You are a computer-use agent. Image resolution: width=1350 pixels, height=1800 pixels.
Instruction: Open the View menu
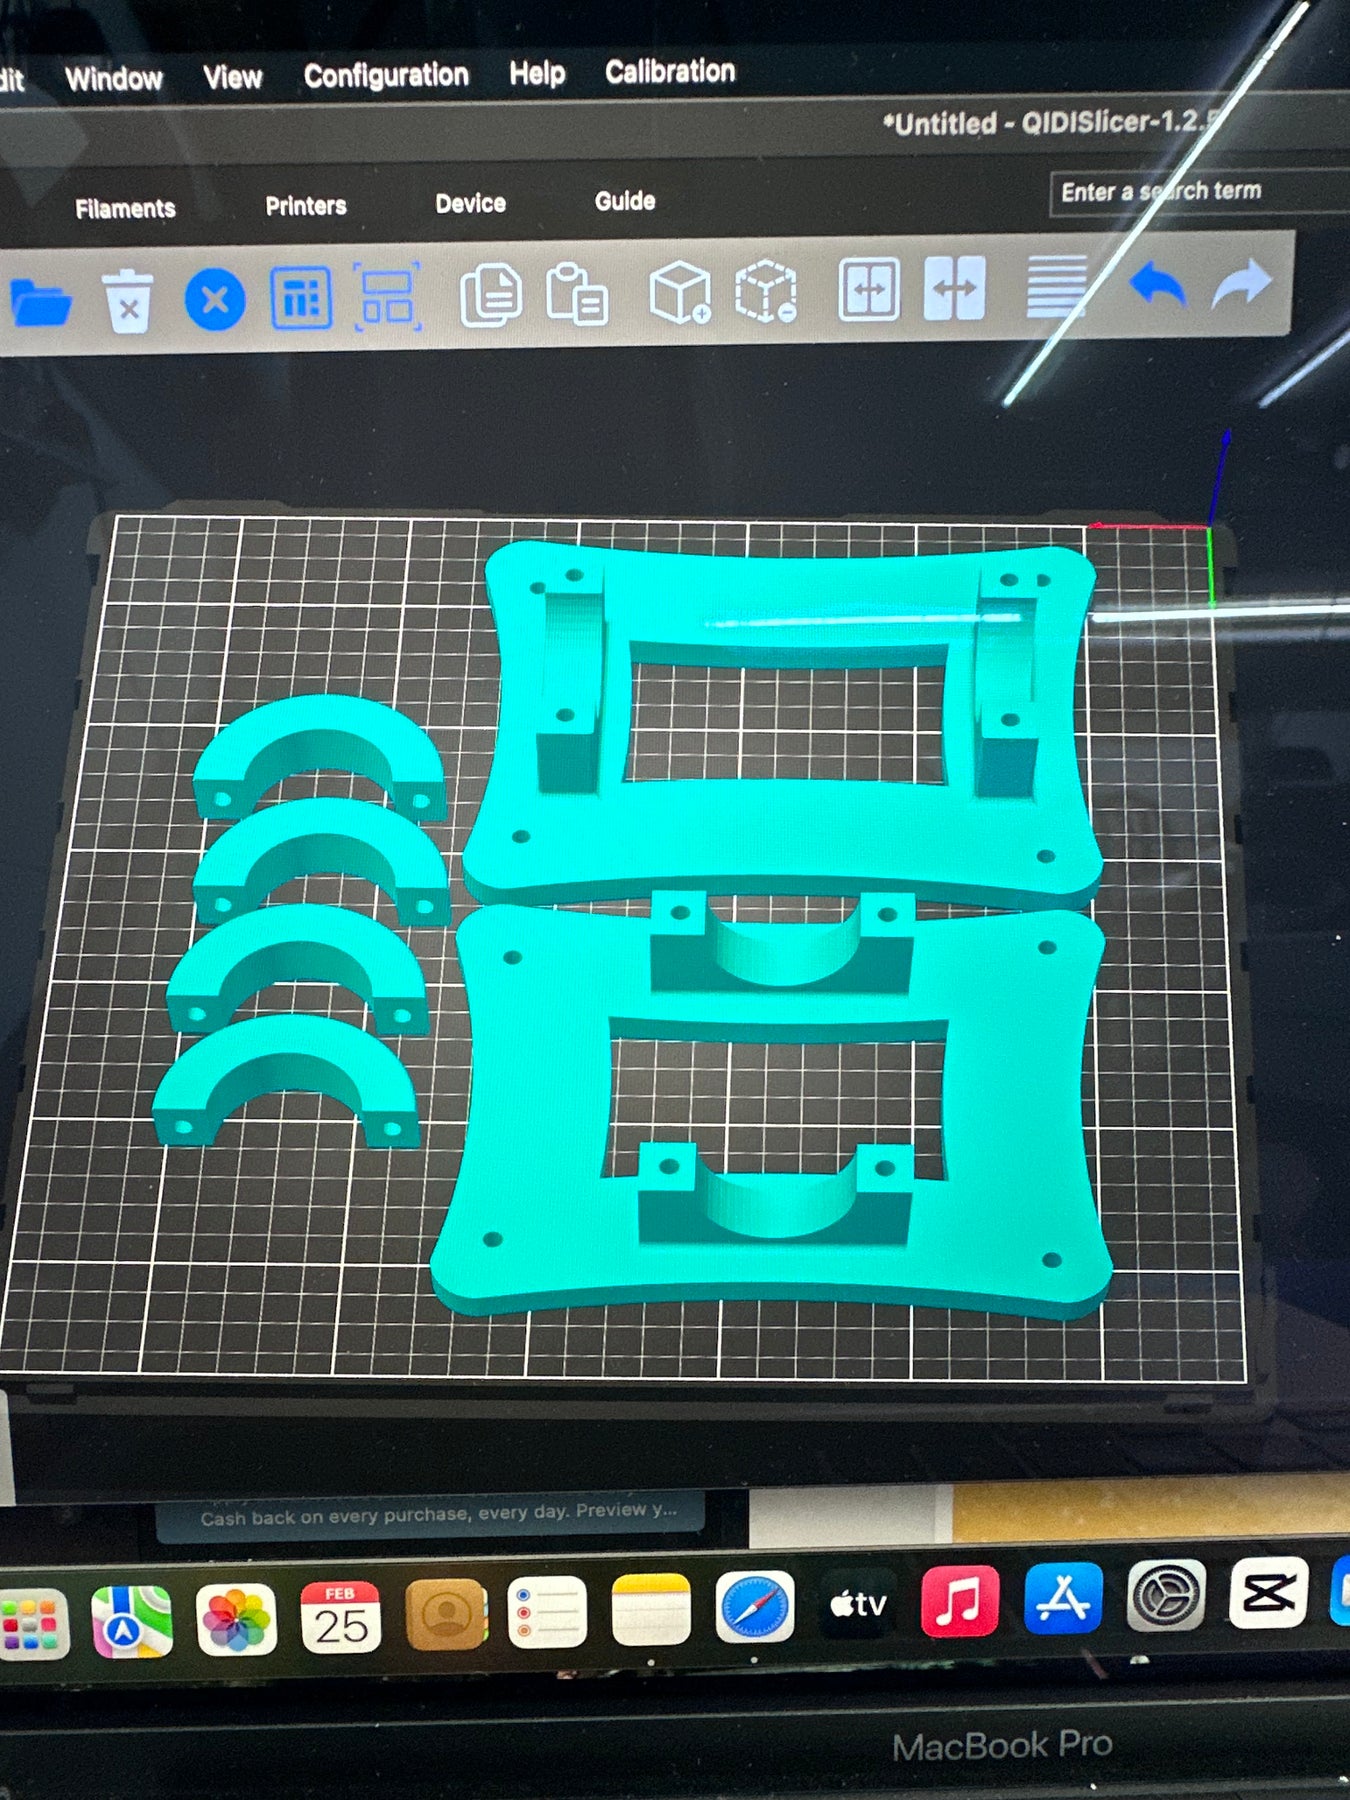click(x=233, y=78)
